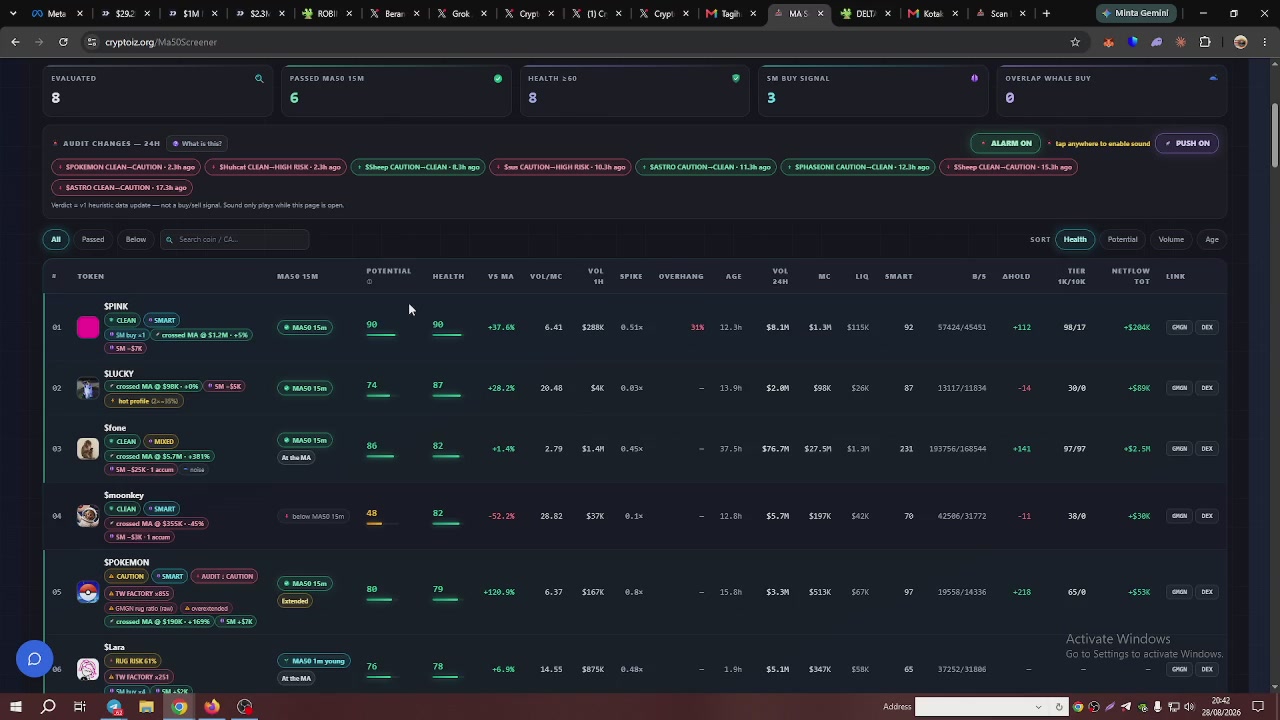The image size is (1280, 720).
Task: Expand the What is this? explainer
Action: (x=196, y=143)
